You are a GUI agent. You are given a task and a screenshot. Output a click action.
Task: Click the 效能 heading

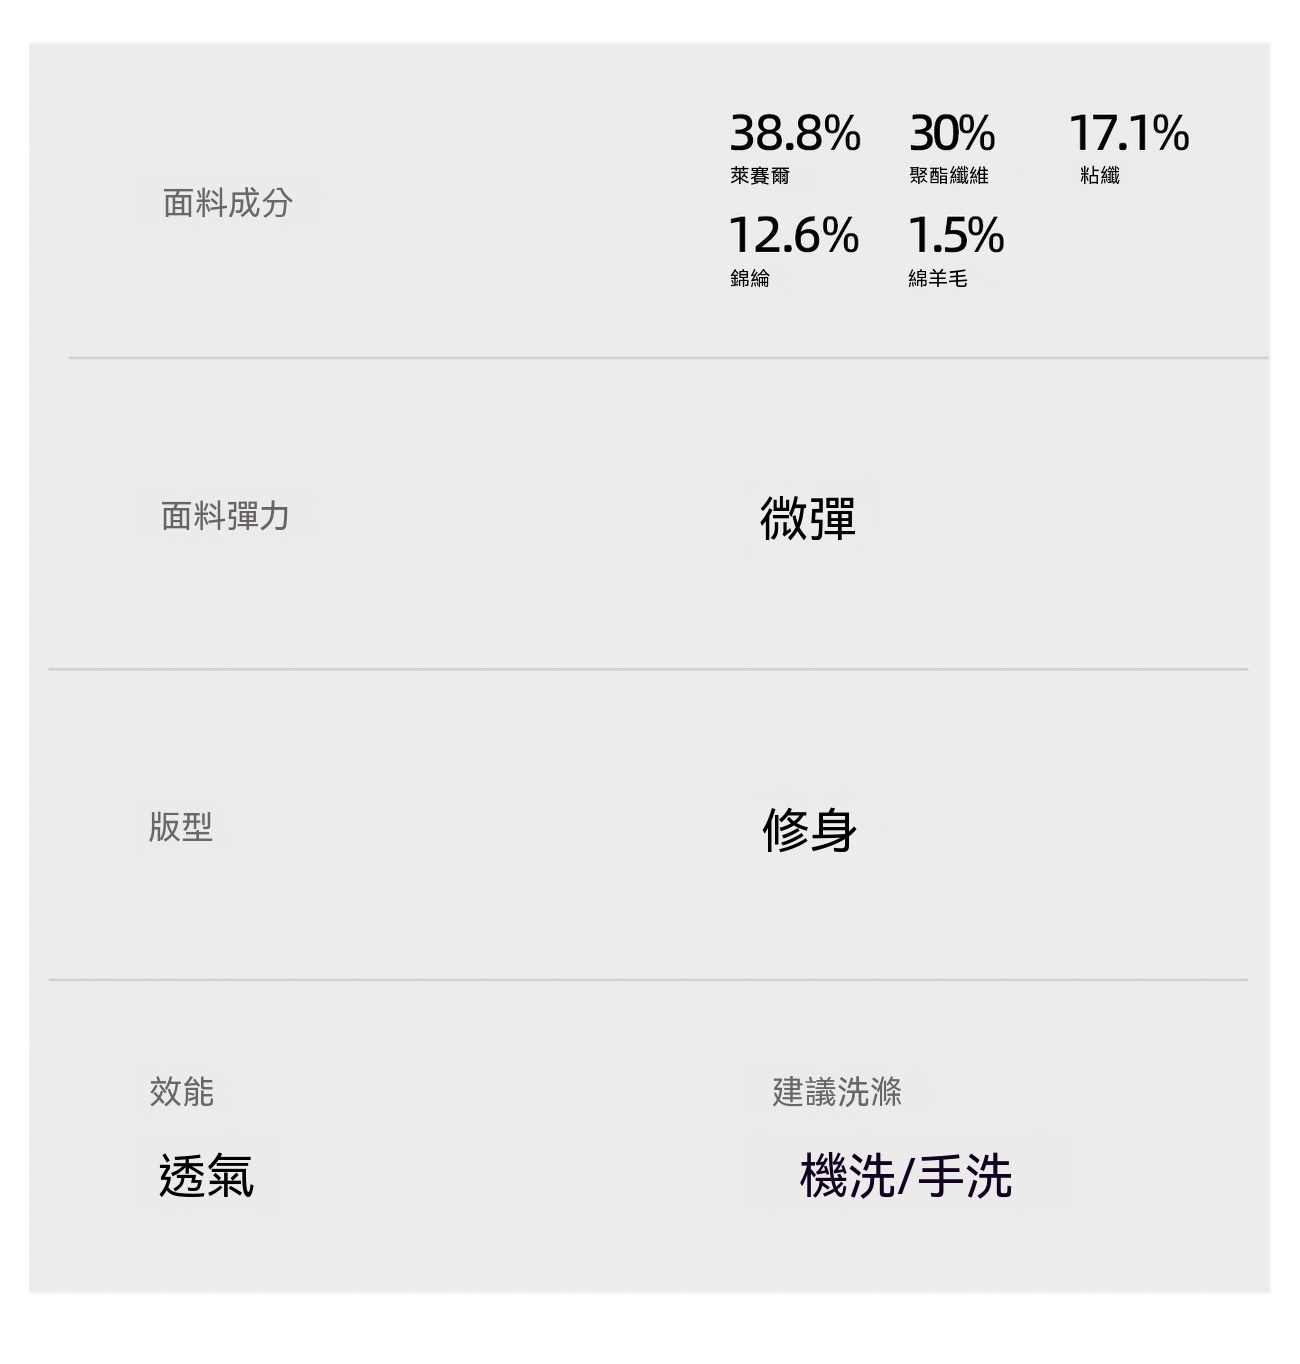(181, 1091)
